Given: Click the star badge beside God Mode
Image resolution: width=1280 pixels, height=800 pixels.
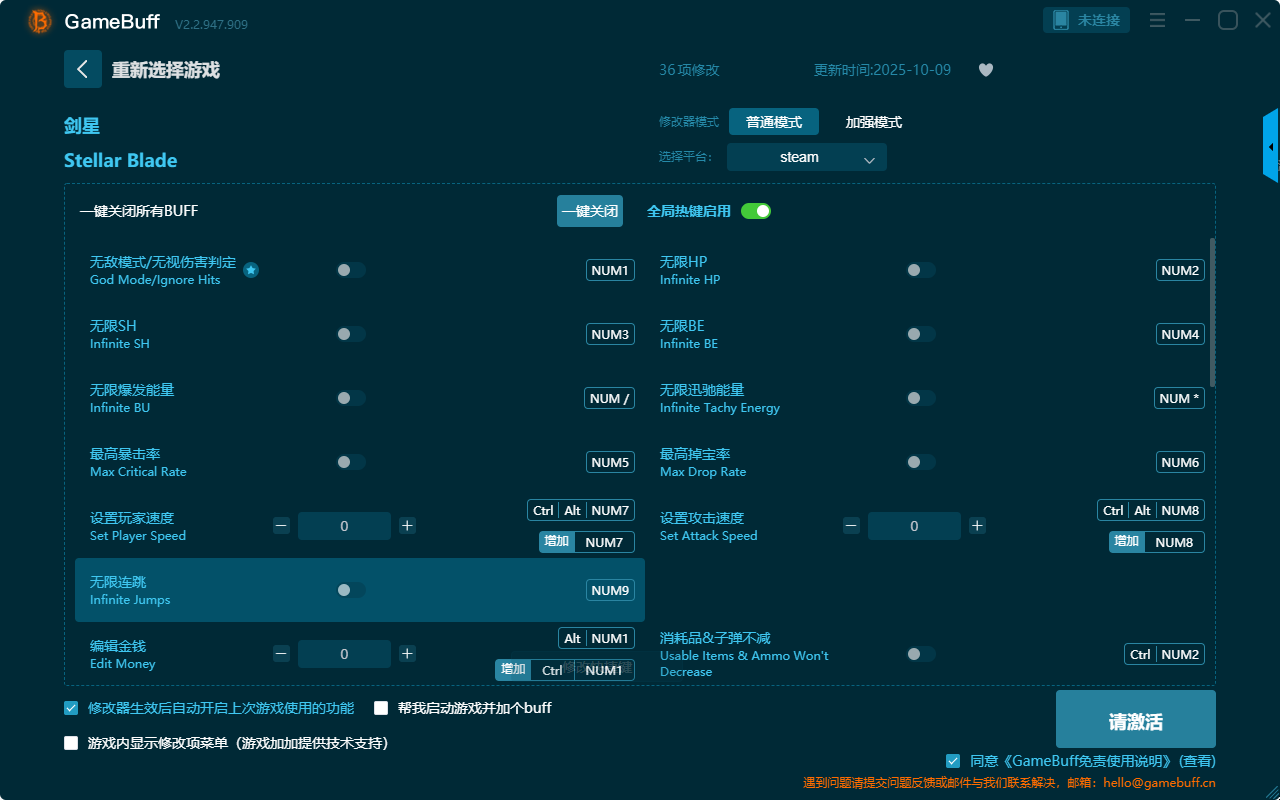Looking at the screenshot, I should pos(251,270).
